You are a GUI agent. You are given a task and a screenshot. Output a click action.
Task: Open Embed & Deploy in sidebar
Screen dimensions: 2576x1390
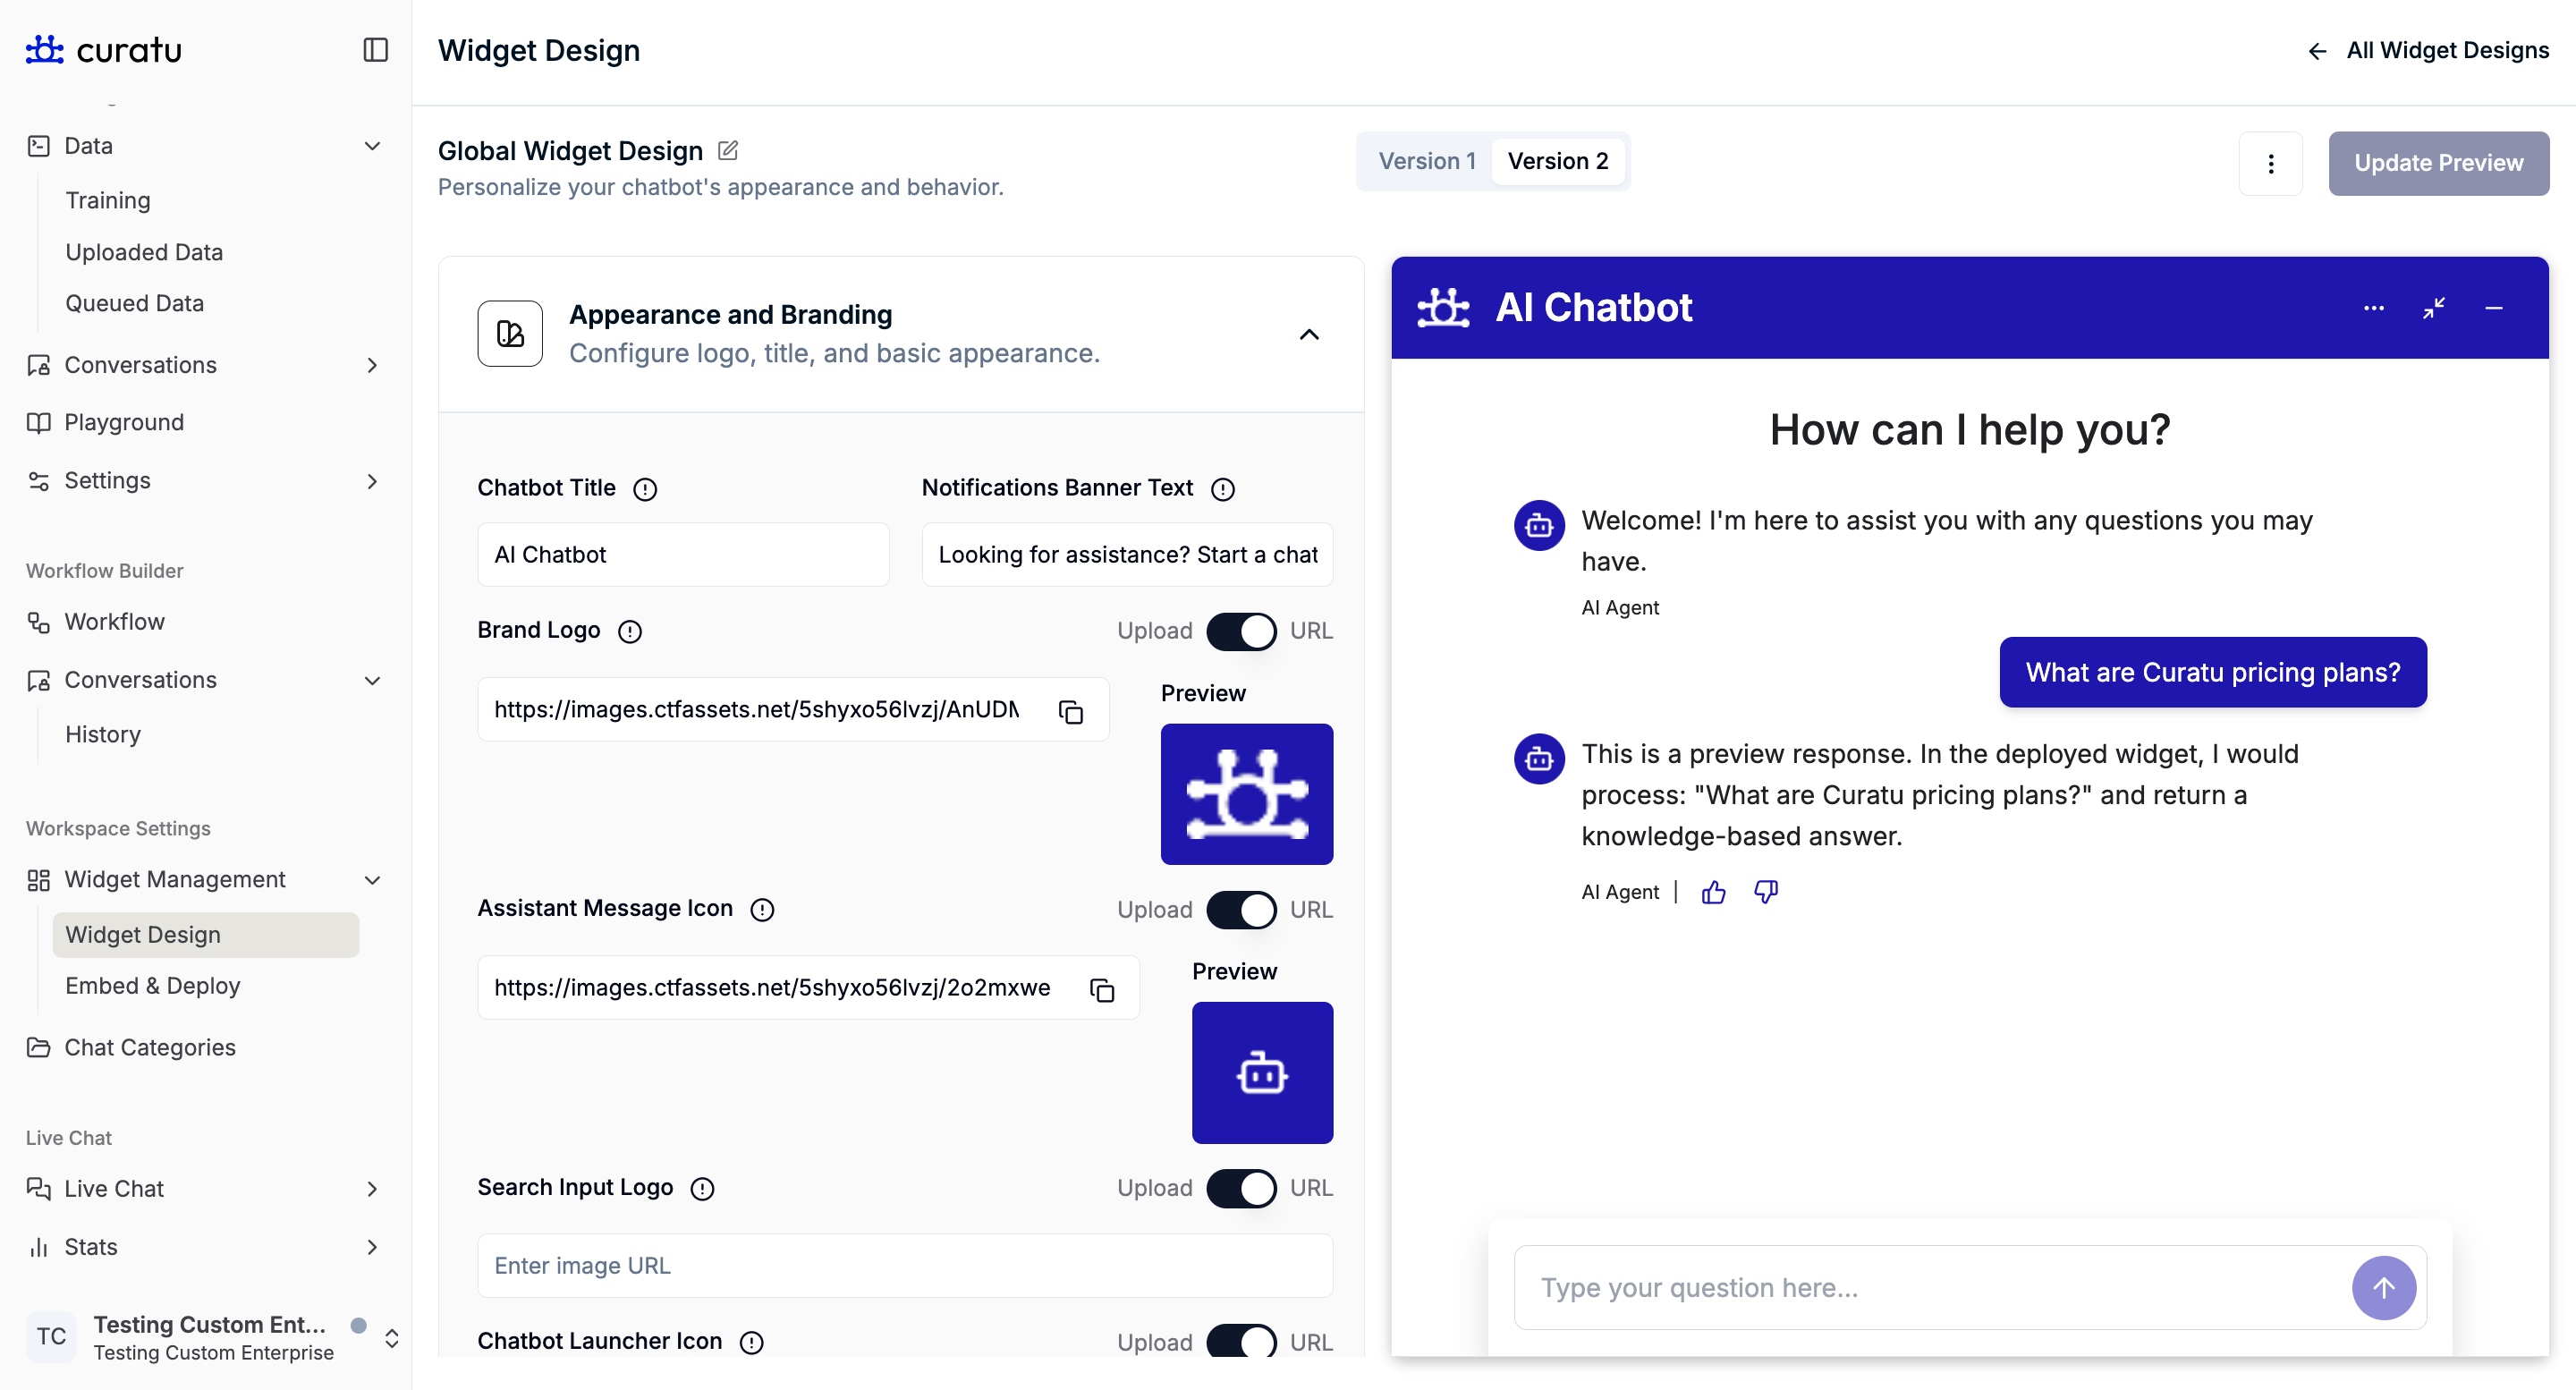click(153, 986)
